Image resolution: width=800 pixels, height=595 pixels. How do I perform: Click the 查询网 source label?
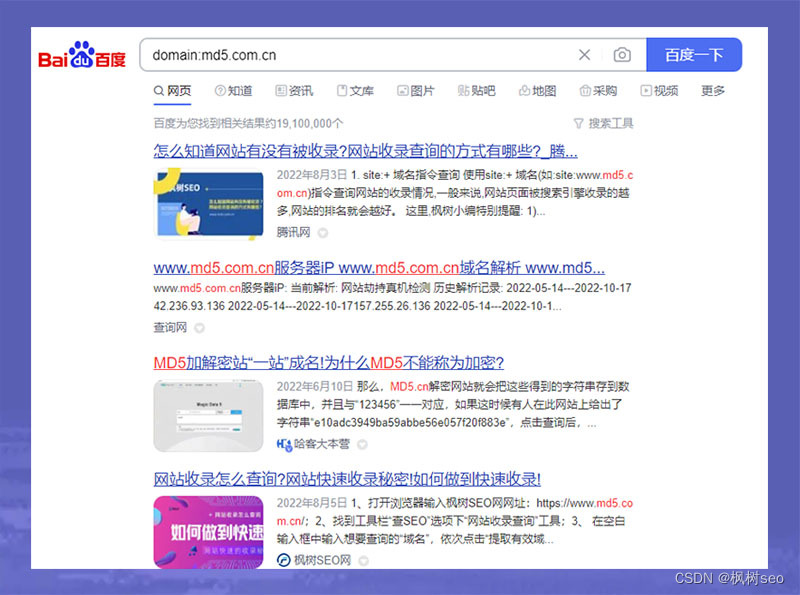(170, 328)
